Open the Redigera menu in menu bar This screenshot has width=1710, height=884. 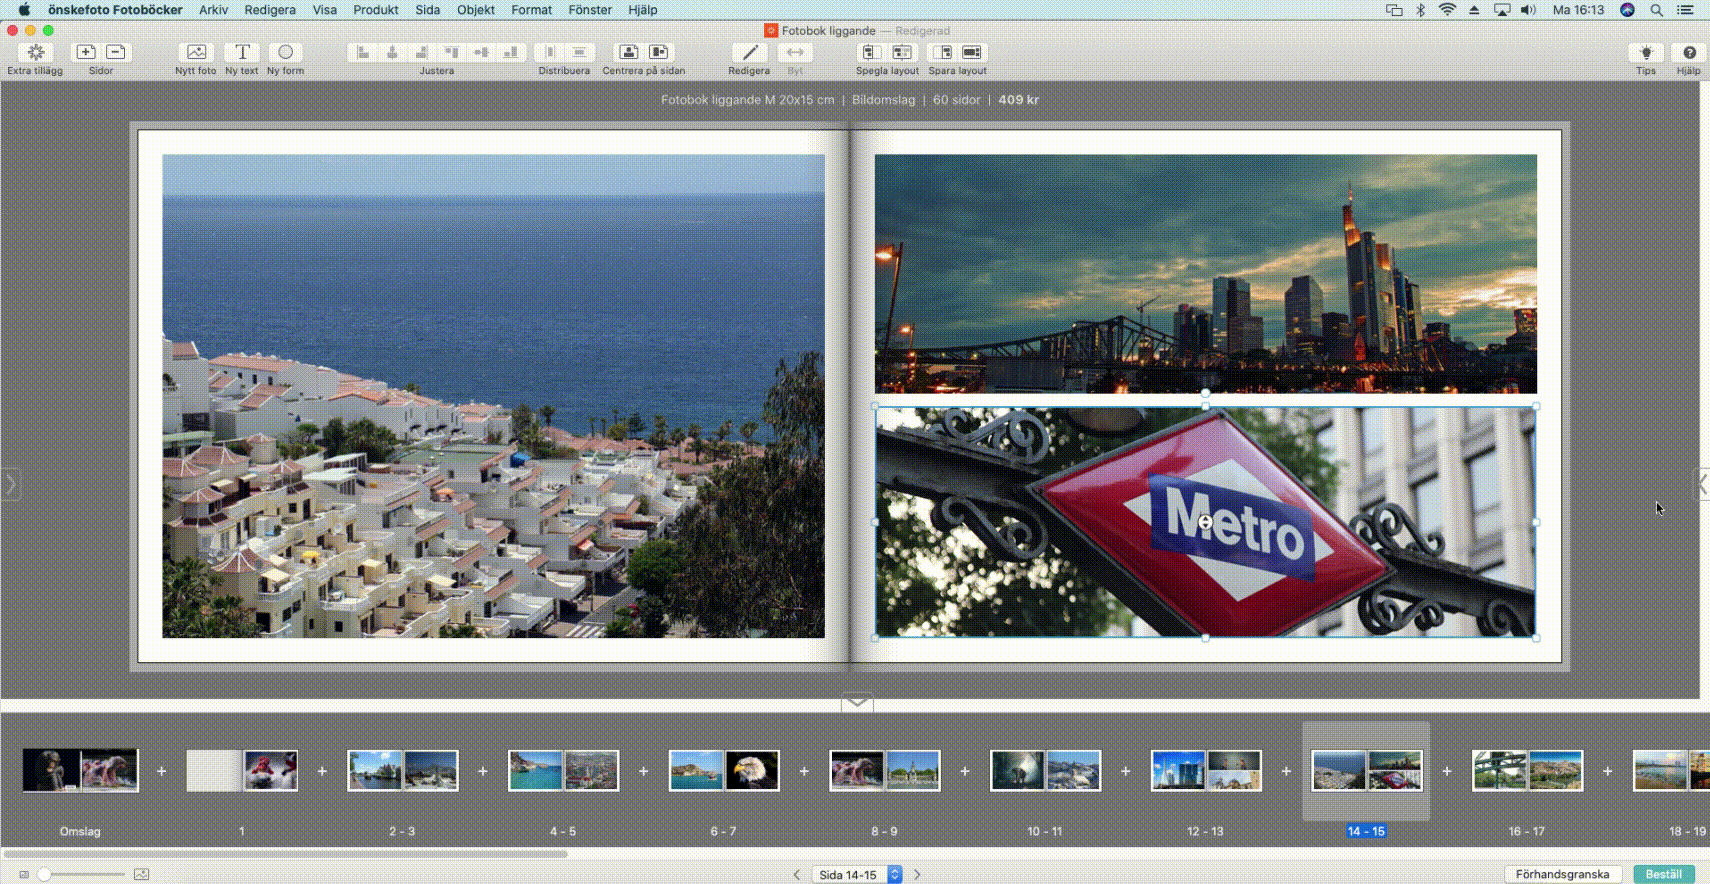270,10
